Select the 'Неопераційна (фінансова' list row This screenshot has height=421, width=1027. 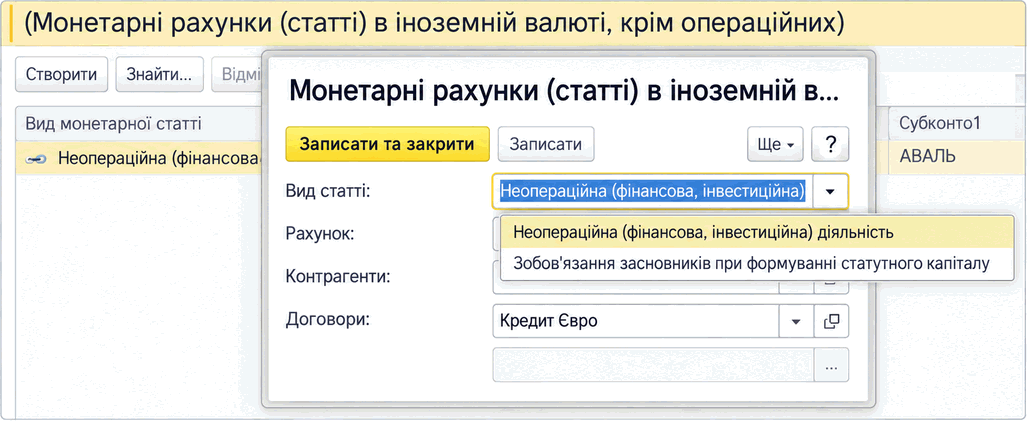click(x=139, y=157)
